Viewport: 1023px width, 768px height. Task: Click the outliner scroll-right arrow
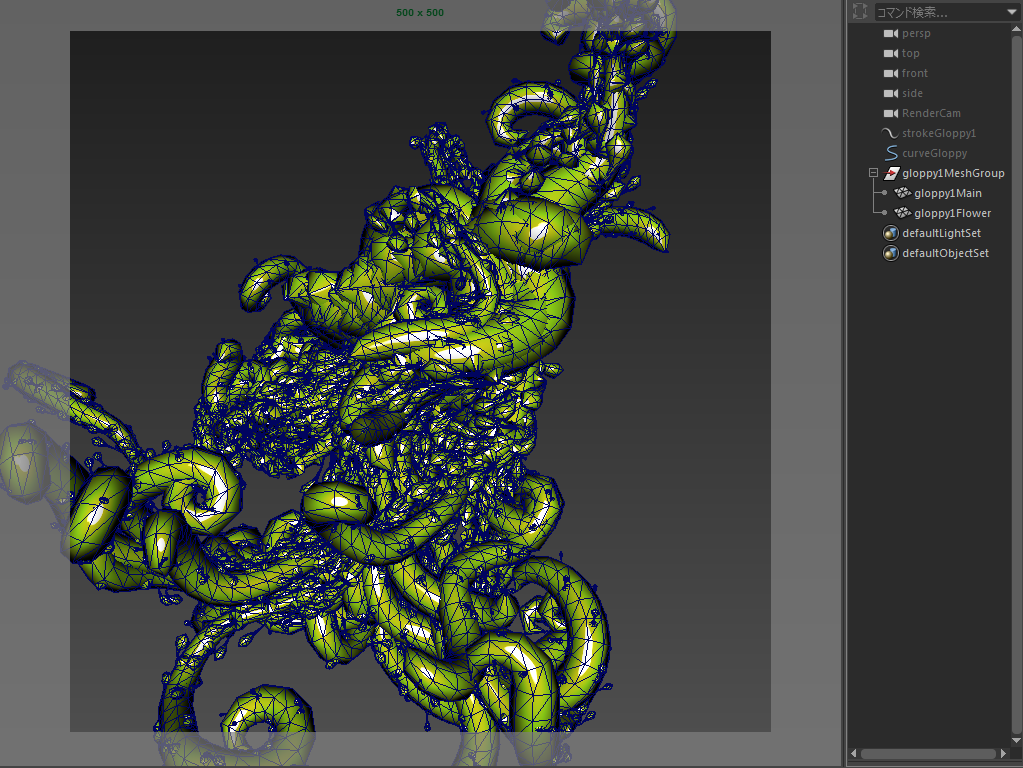coord(1003,754)
